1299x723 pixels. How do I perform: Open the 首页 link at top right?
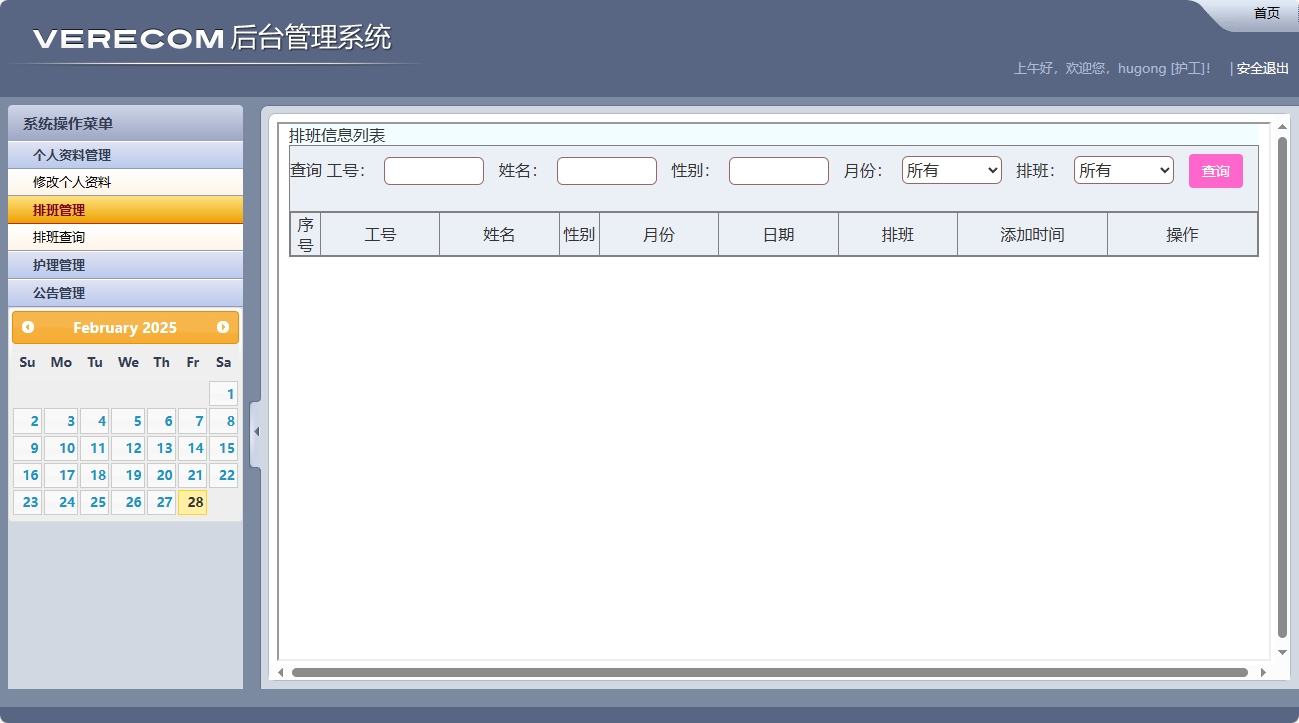pos(1265,12)
